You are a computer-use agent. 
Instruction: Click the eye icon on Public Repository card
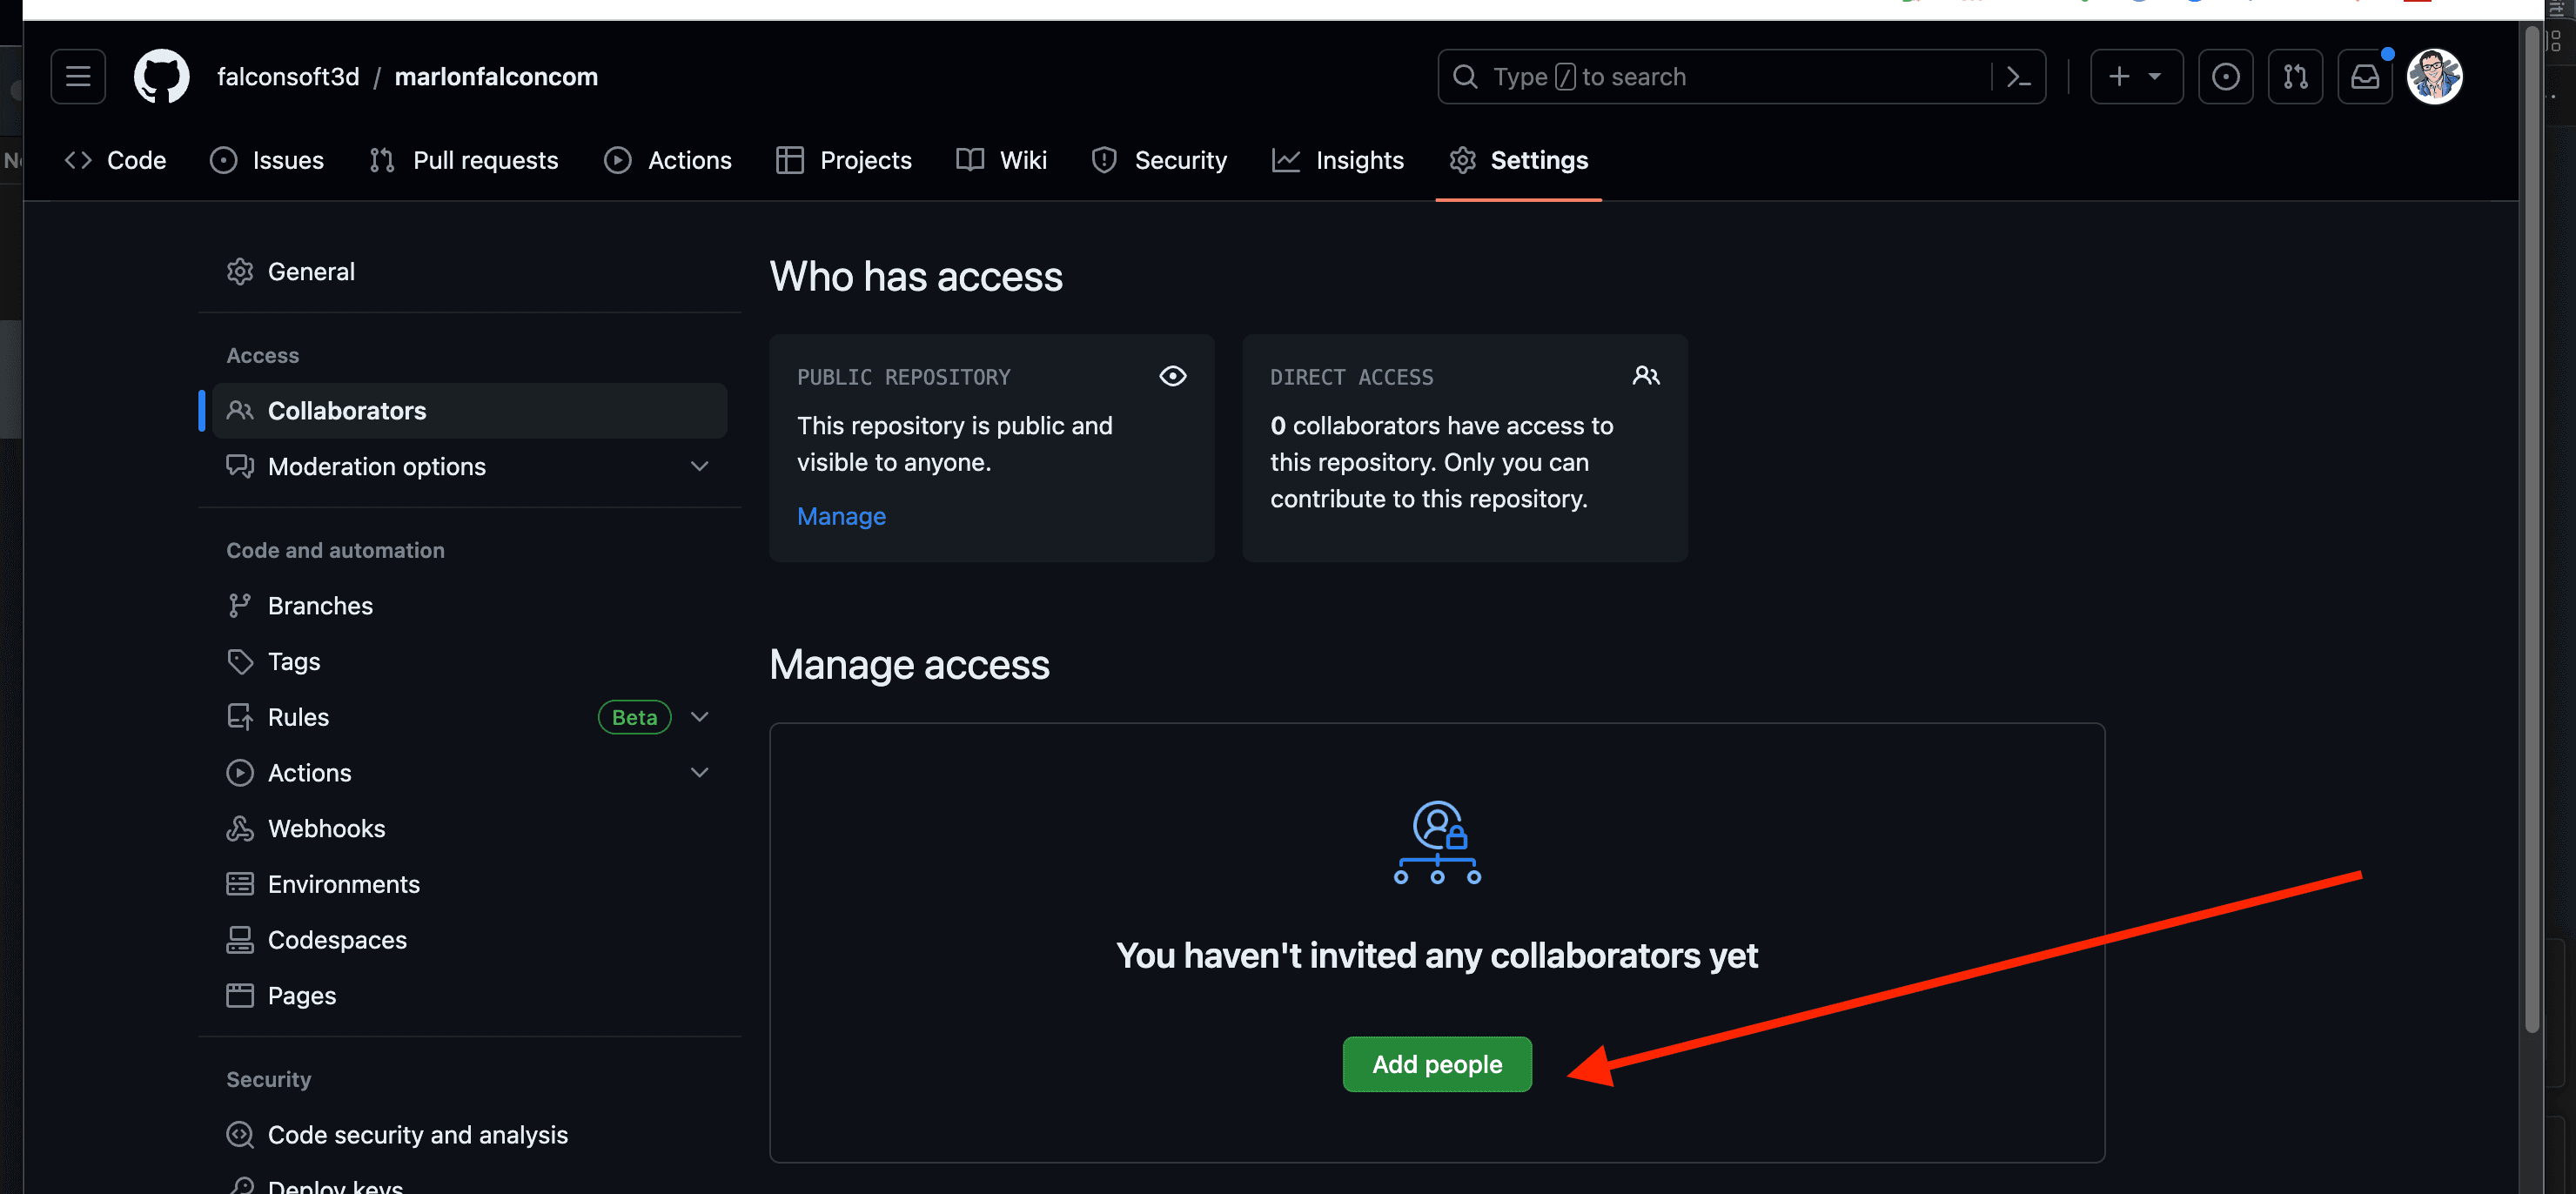click(1173, 376)
